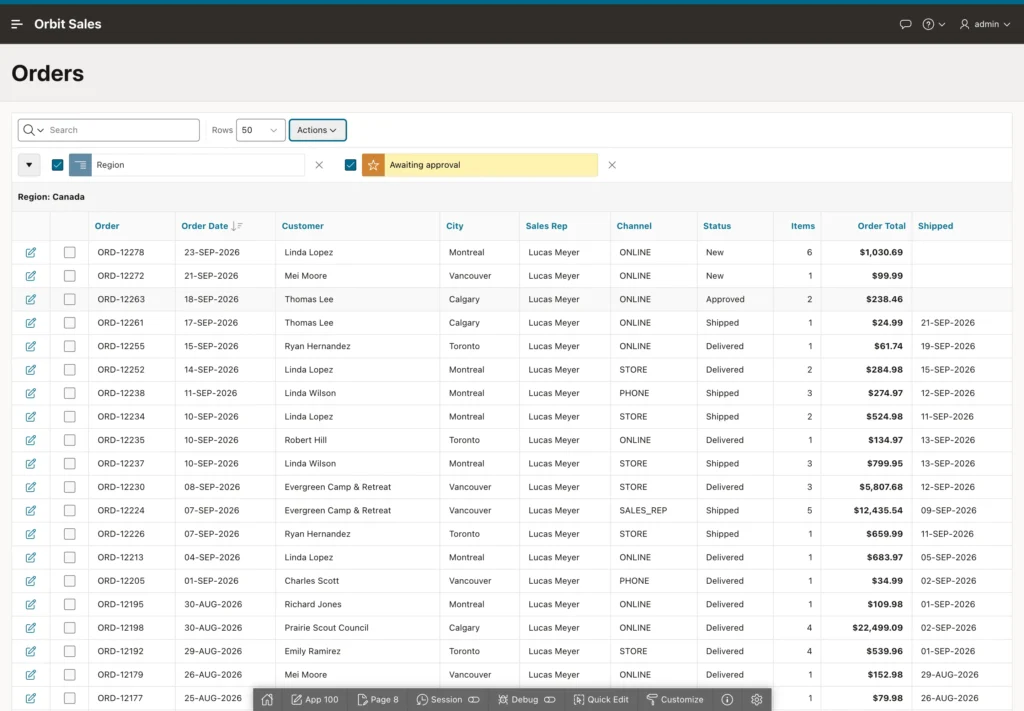Edit order ORD-12224
The width and height of the screenshot is (1024, 711).
coord(31,511)
